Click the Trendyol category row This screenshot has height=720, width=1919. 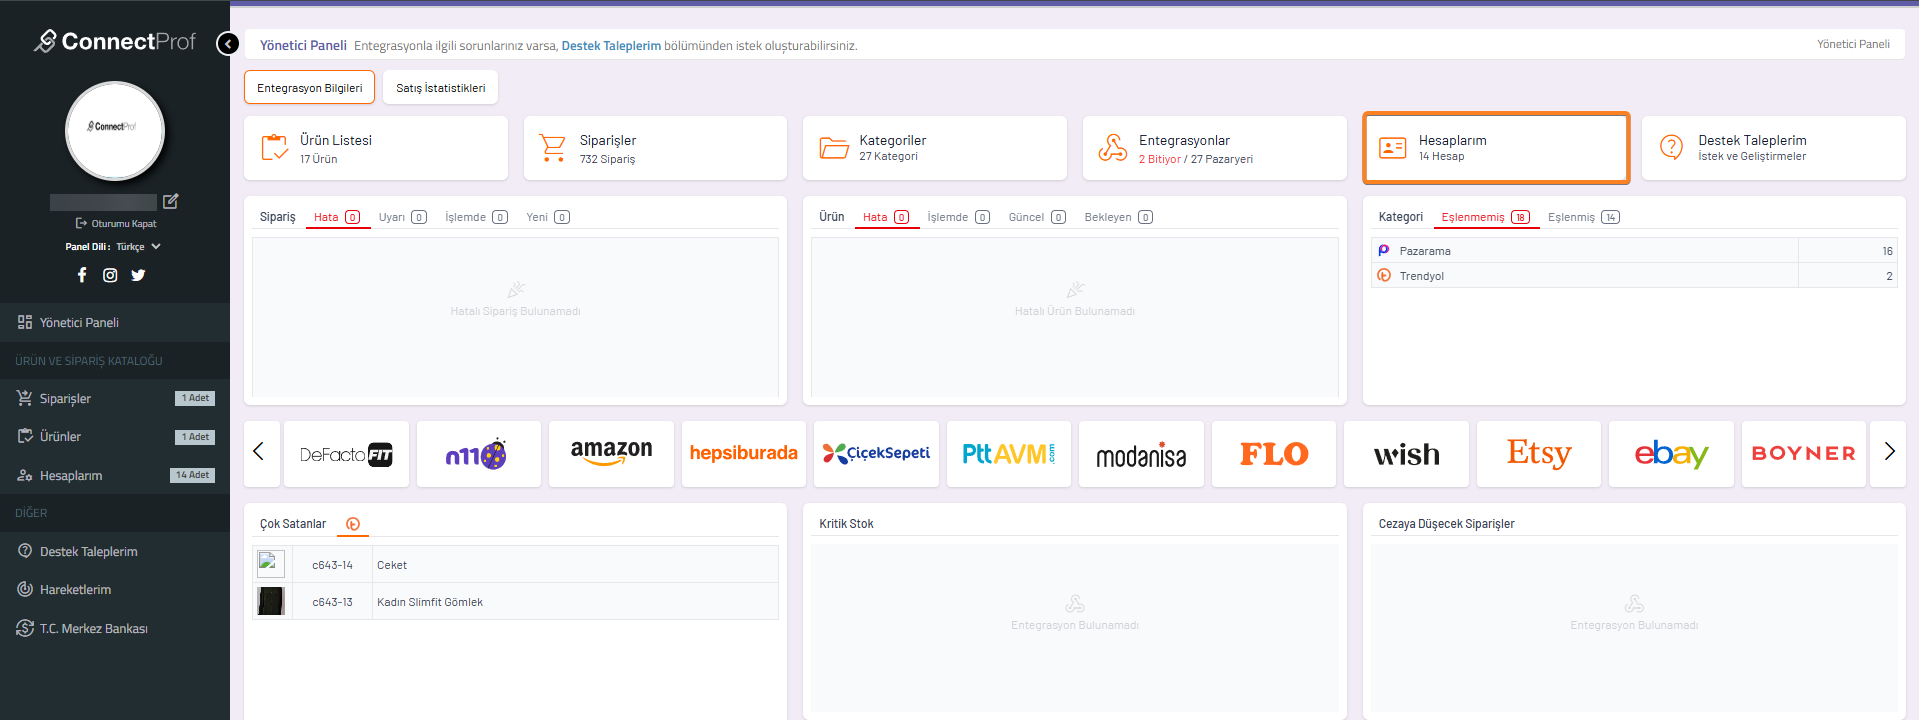(1634, 276)
